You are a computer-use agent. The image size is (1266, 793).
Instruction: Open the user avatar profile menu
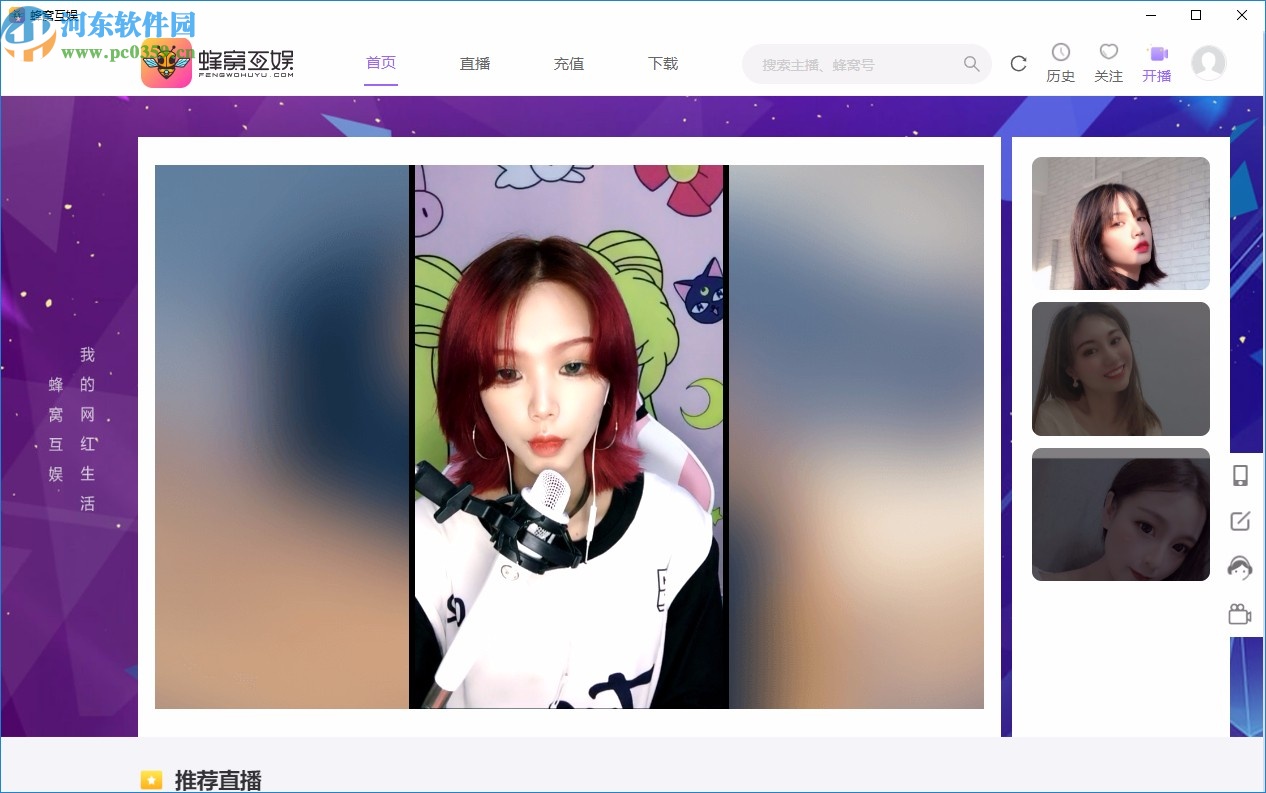(x=1209, y=62)
